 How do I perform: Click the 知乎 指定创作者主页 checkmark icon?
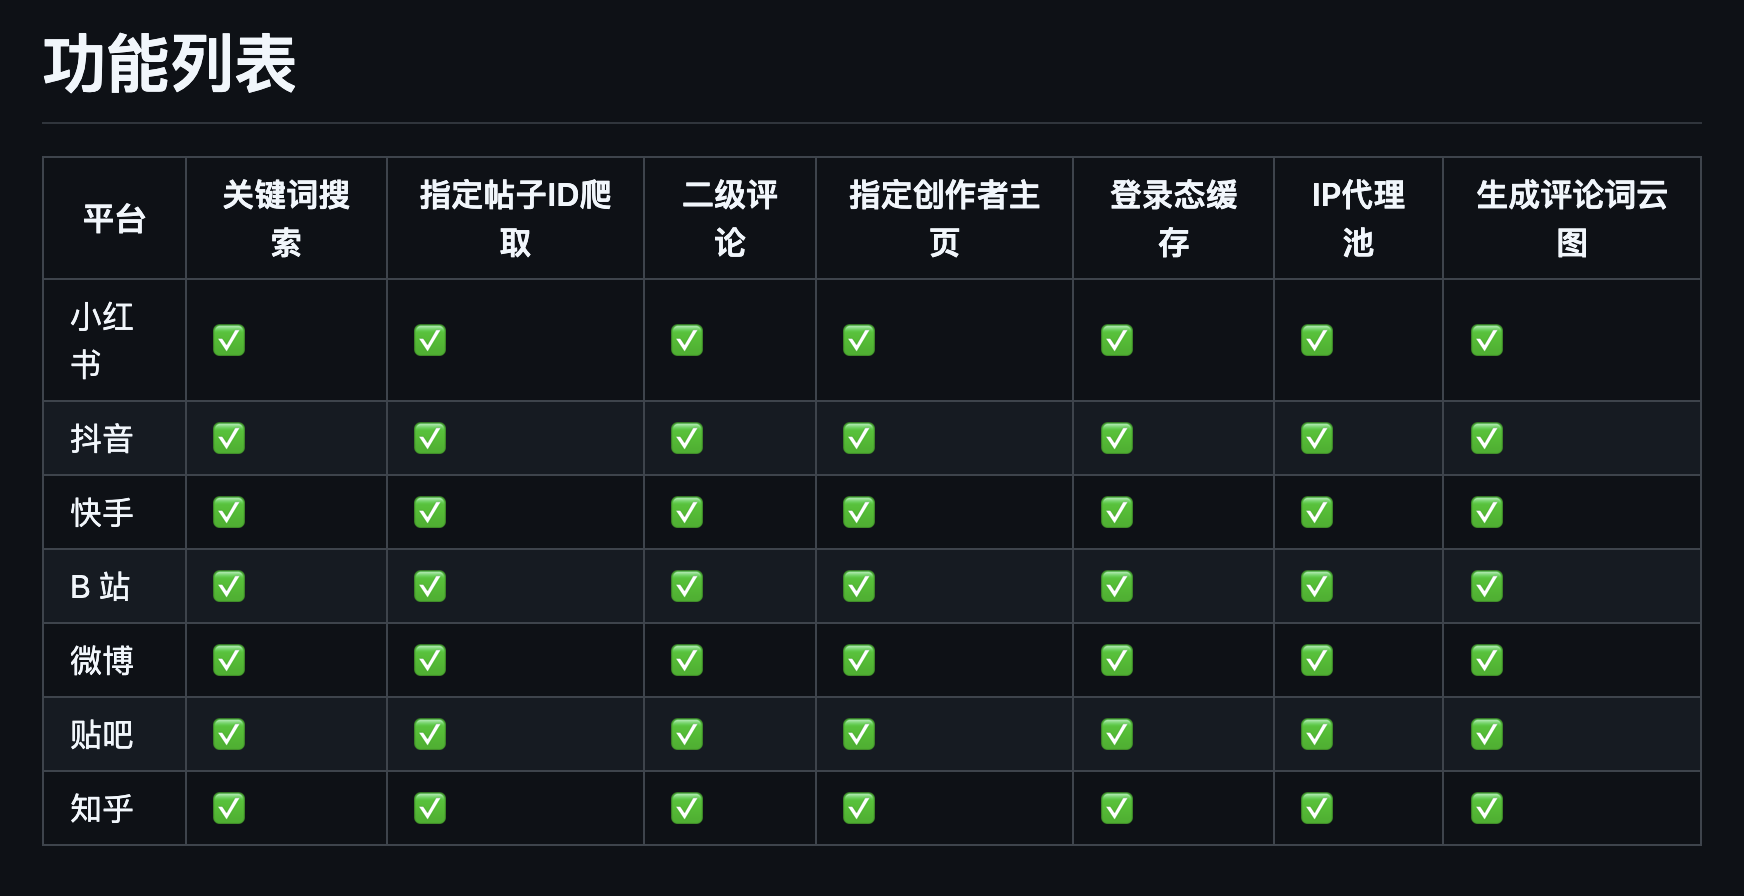pyautogui.click(x=859, y=808)
